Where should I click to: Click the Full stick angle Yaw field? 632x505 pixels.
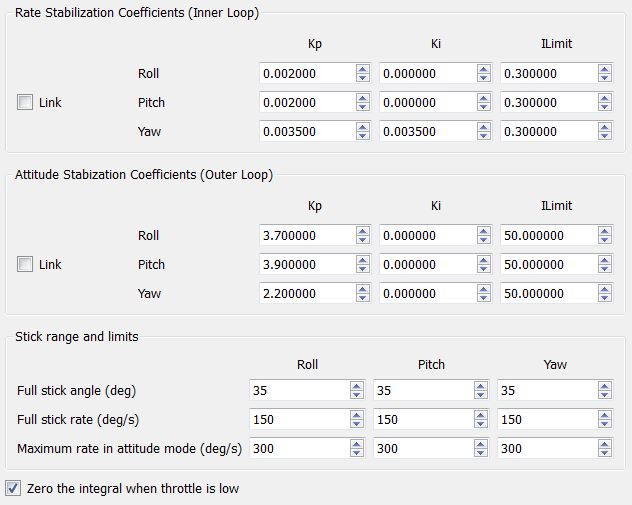(546, 391)
